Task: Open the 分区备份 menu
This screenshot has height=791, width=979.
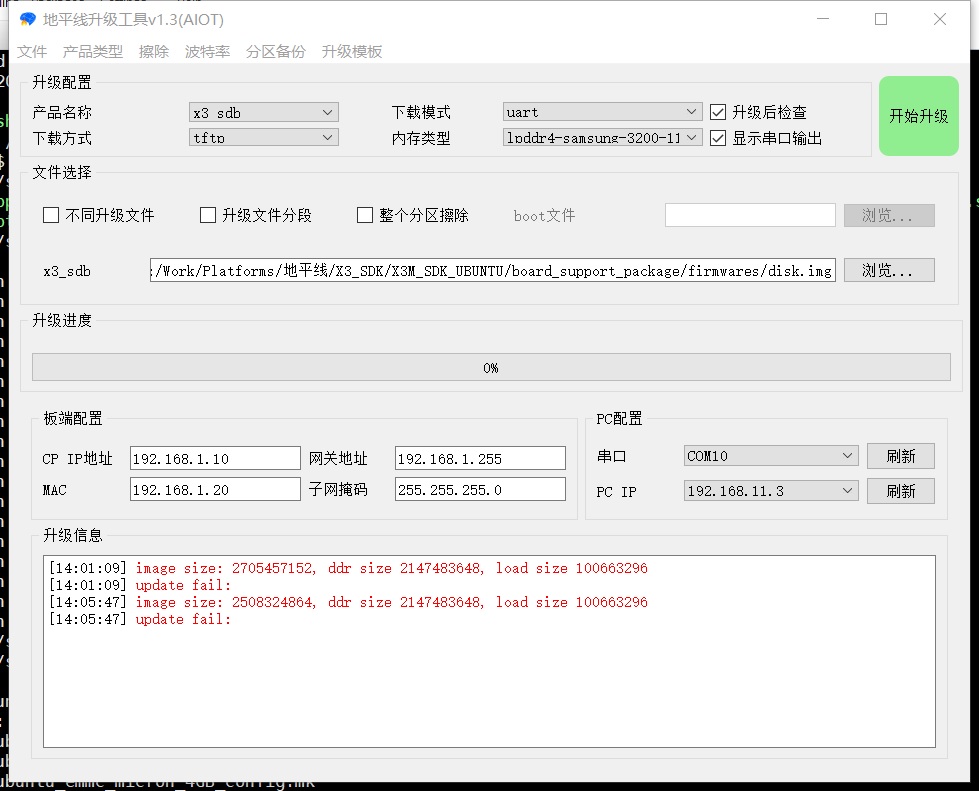Action: click(x=276, y=52)
